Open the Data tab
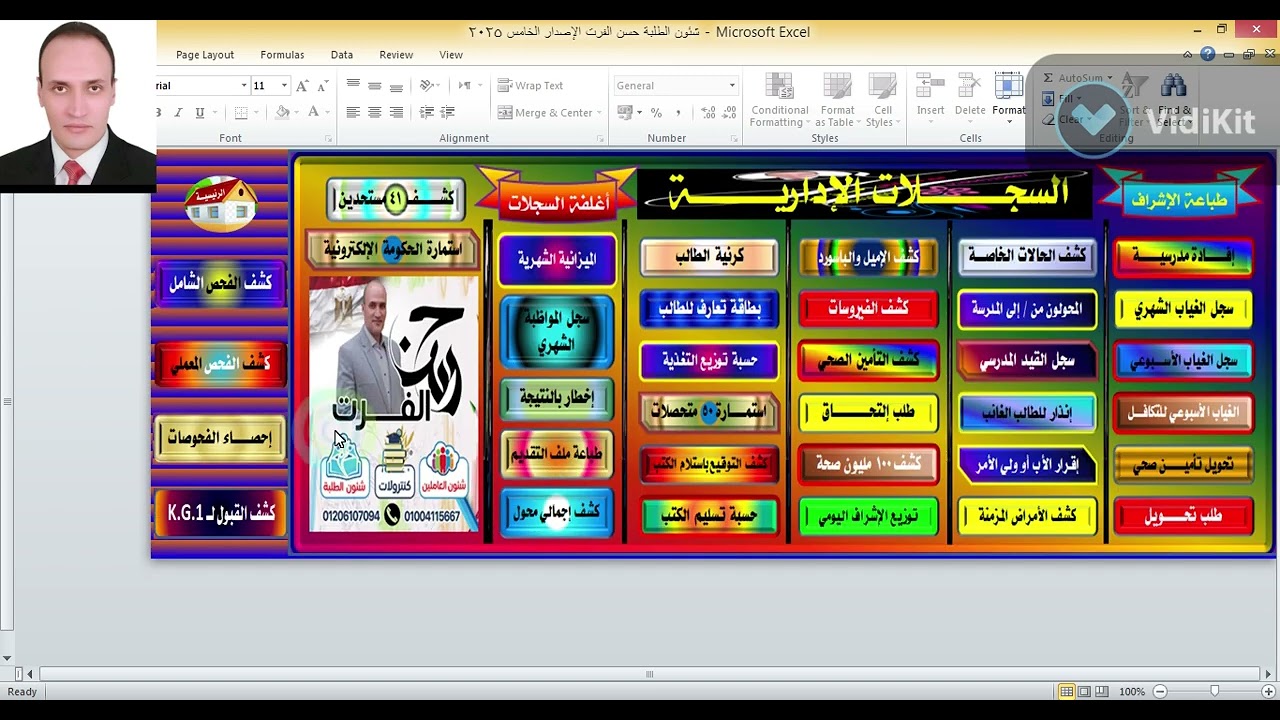 pos(342,55)
